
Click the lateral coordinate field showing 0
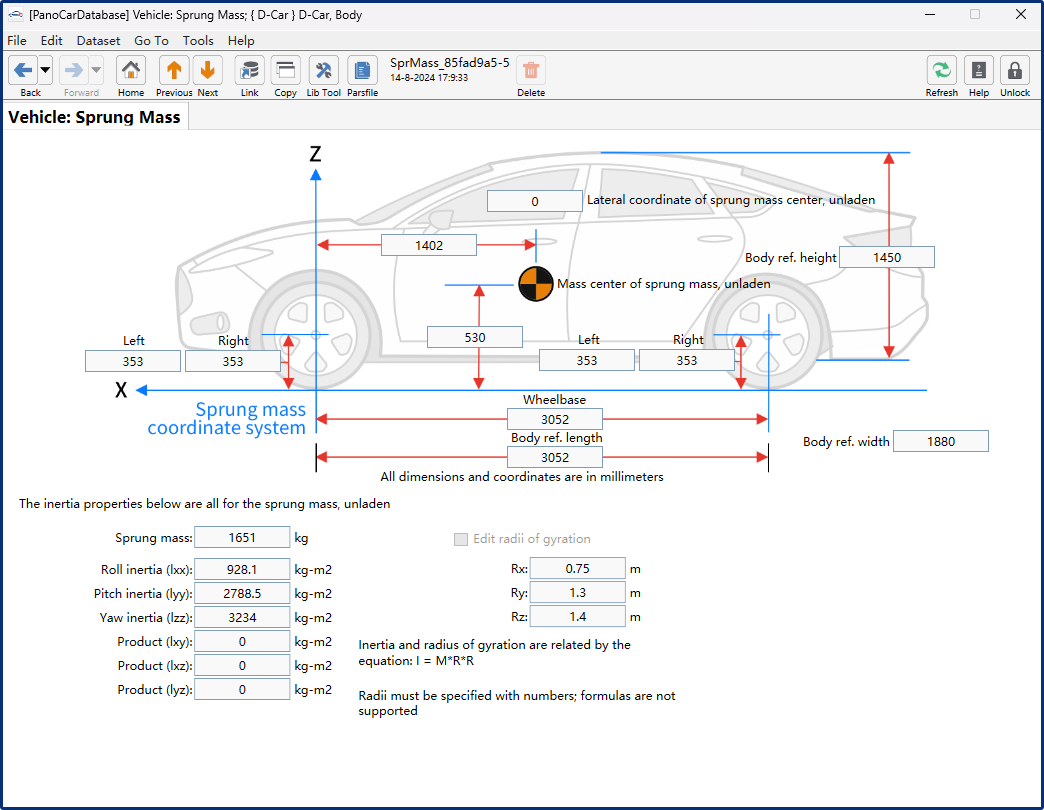(x=535, y=202)
